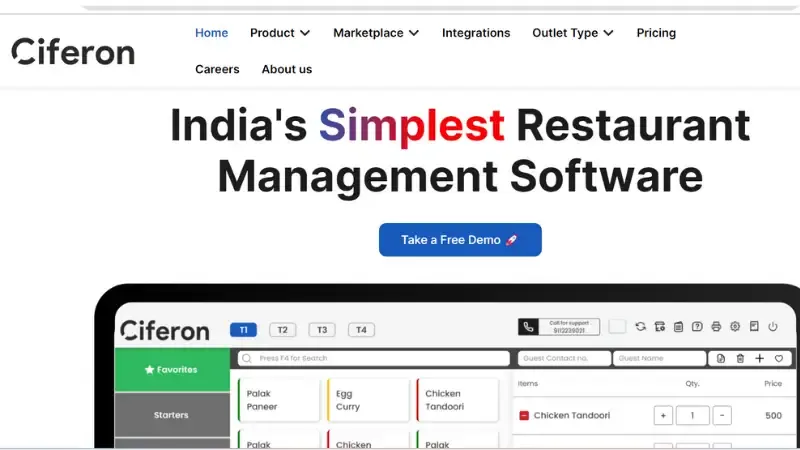The image size is (800, 450).
Task: Select table tab T3
Action: [x=322, y=330]
